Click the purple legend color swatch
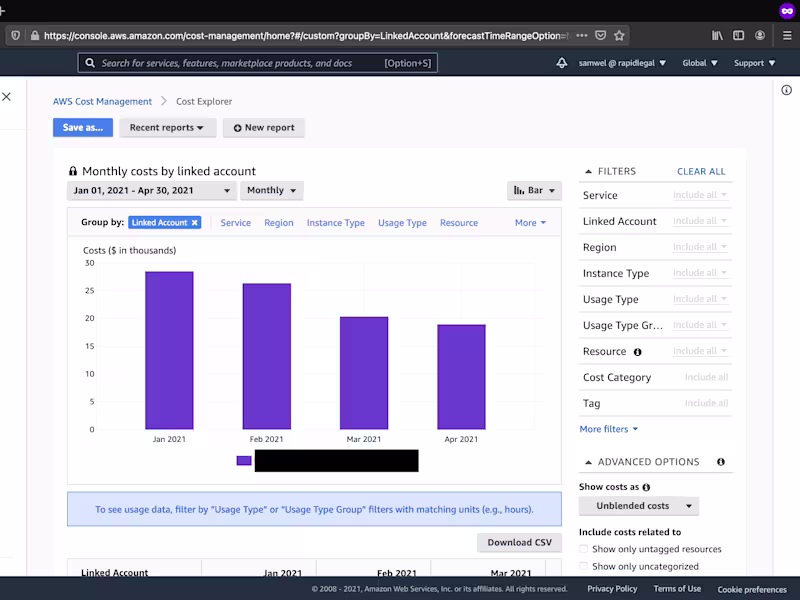This screenshot has width=800, height=600. coord(244,461)
